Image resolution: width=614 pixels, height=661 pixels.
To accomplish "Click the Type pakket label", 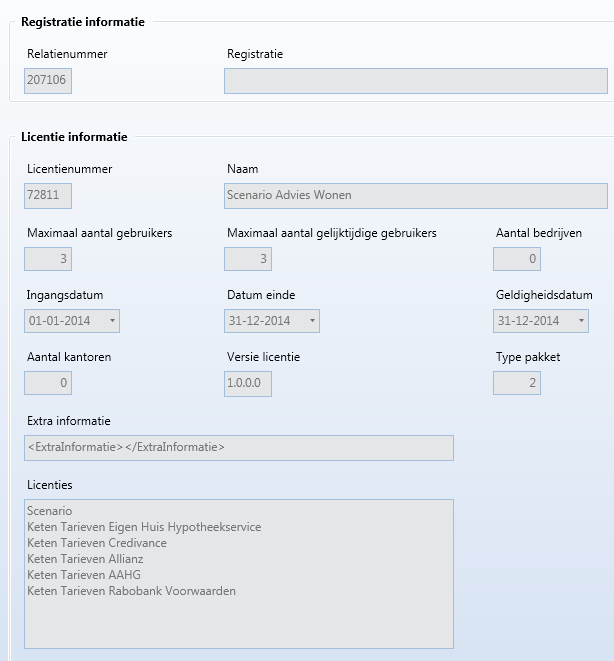I will [x=528, y=357].
